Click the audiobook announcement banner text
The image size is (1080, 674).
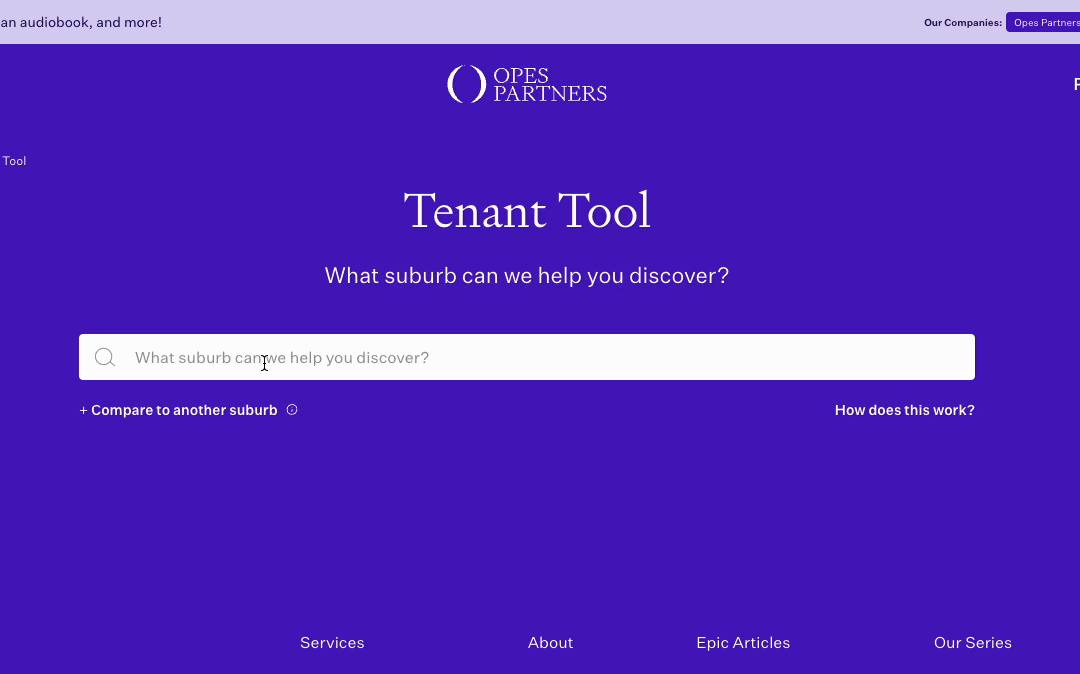[x=80, y=21]
